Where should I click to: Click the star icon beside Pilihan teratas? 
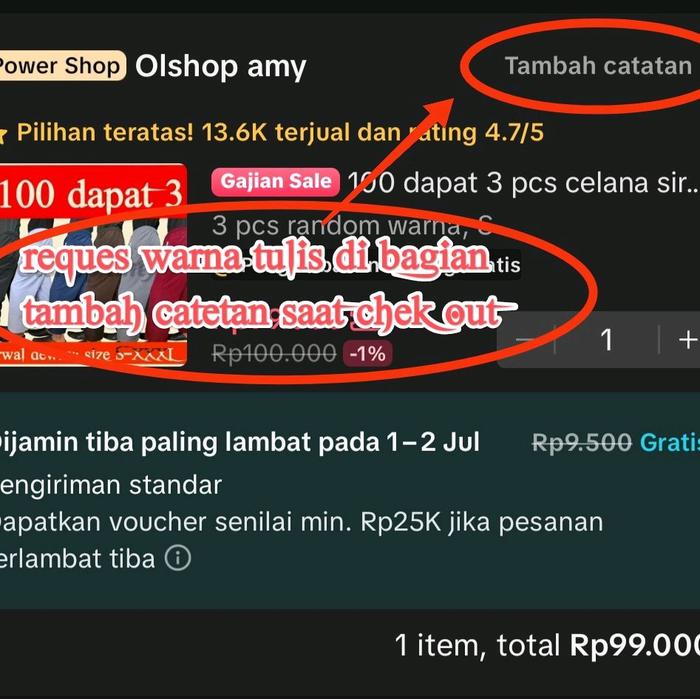point(3,133)
